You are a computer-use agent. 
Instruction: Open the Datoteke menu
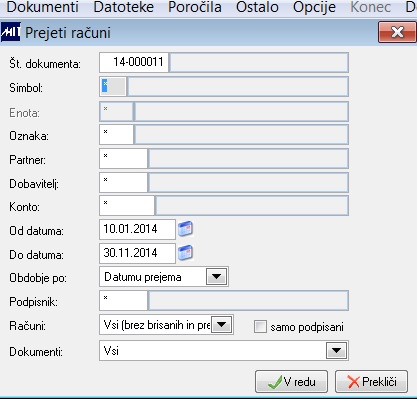pyautogui.click(x=124, y=7)
